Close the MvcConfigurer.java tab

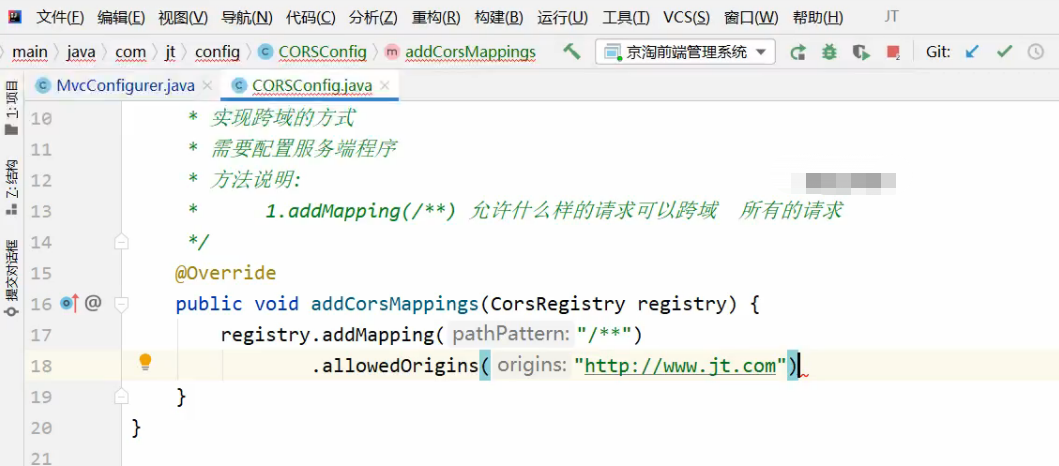(x=207, y=86)
